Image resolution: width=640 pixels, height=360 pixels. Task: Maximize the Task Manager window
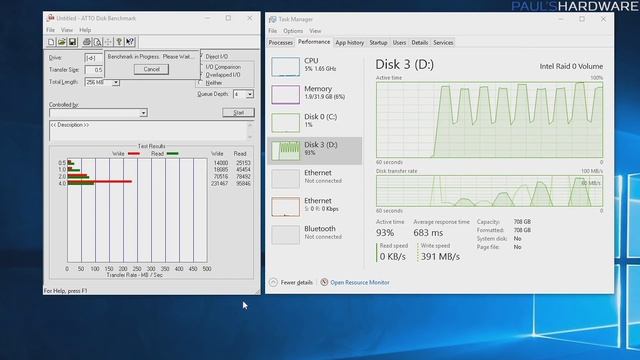pyautogui.click(x=582, y=19)
